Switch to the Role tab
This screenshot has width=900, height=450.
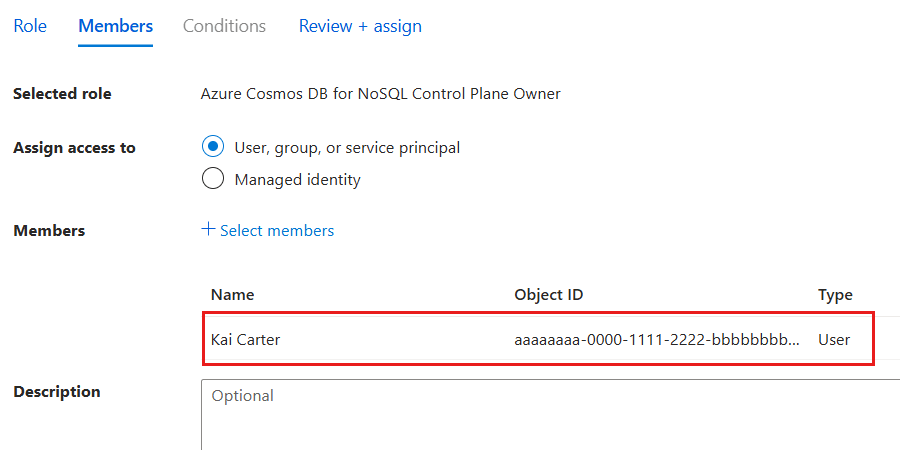pyautogui.click(x=30, y=26)
